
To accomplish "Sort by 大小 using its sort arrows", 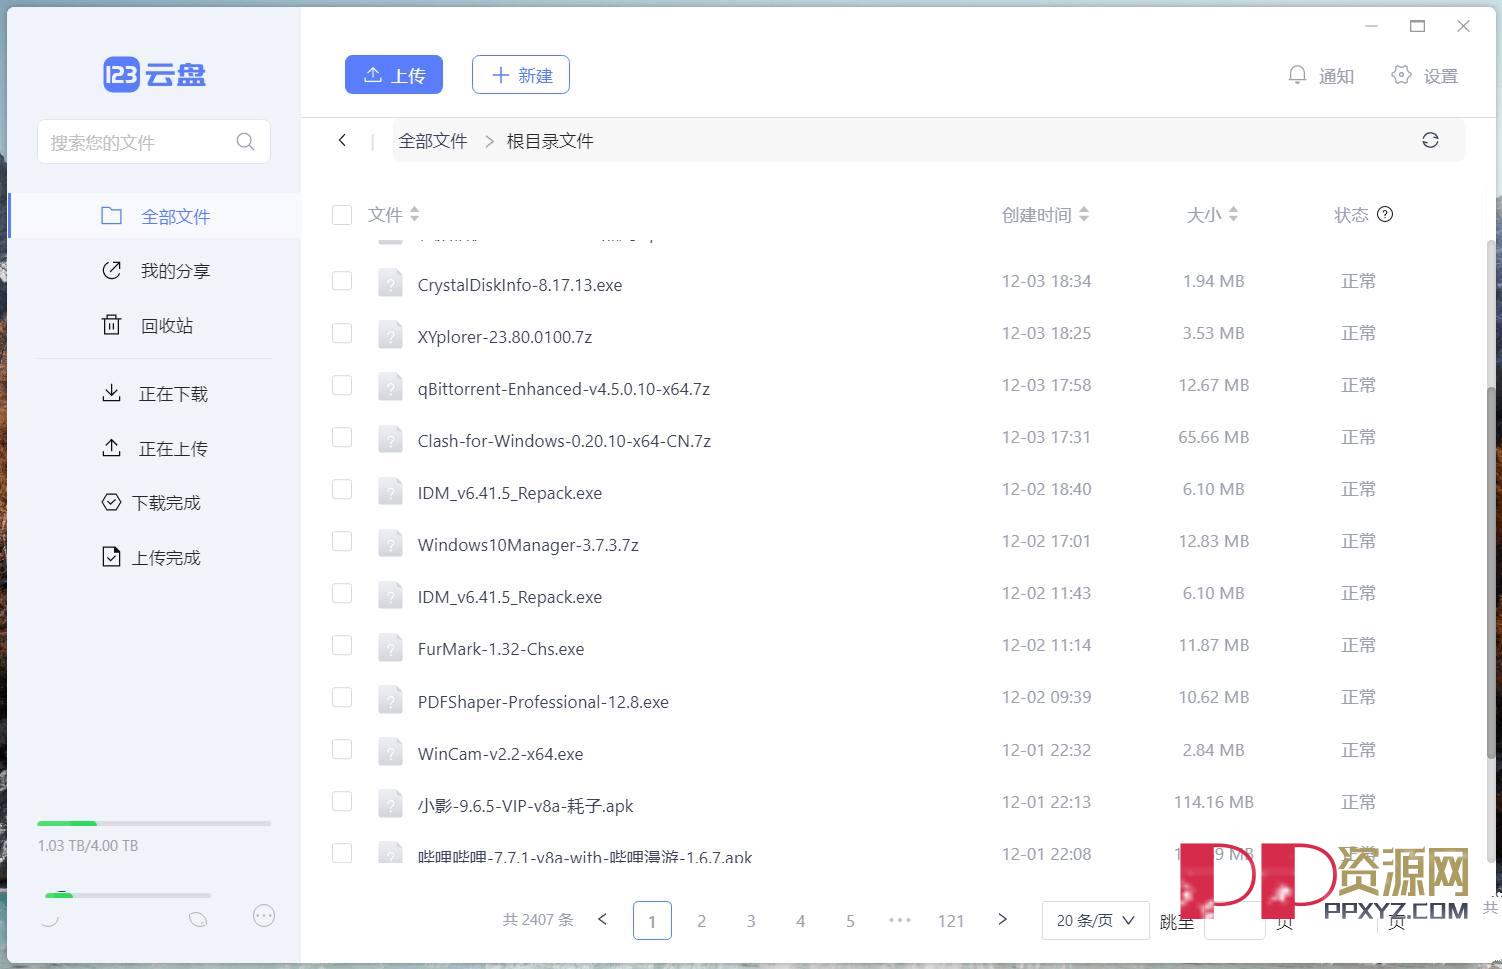I will tap(1233, 214).
